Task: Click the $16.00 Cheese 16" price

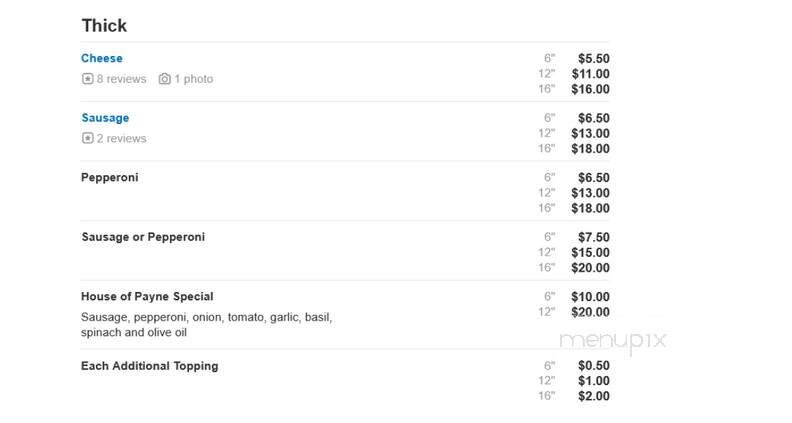Action: [590, 89]
